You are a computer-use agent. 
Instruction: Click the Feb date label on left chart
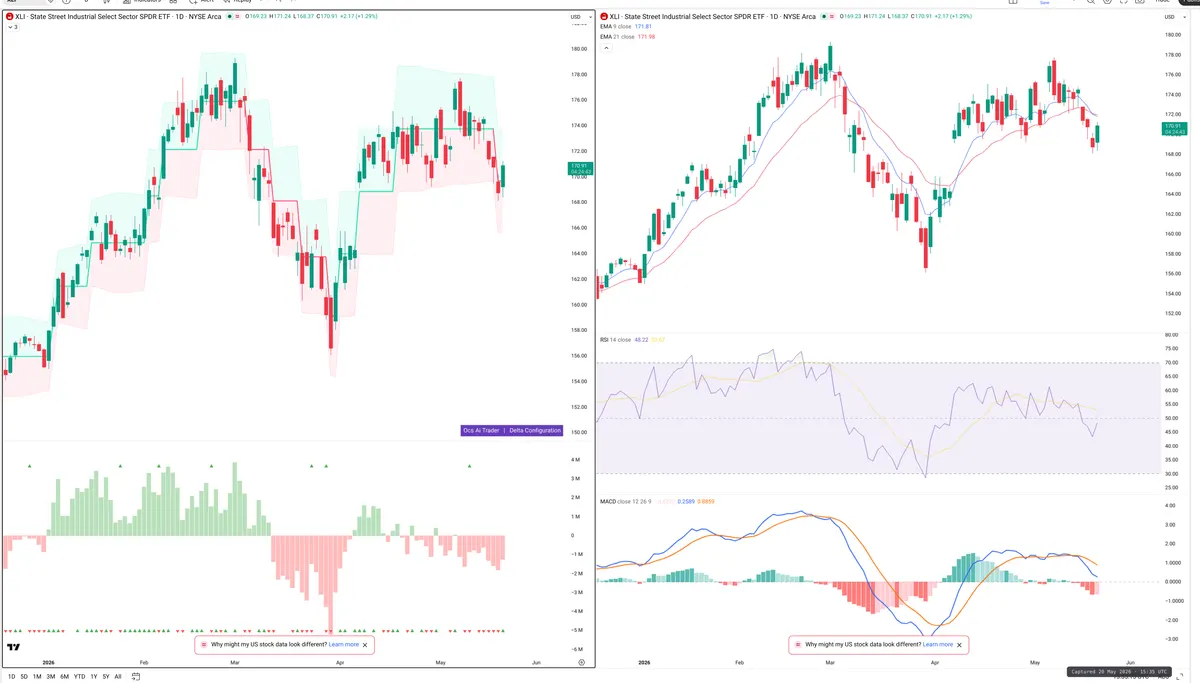pyautogui.click(x=144, y=663)
